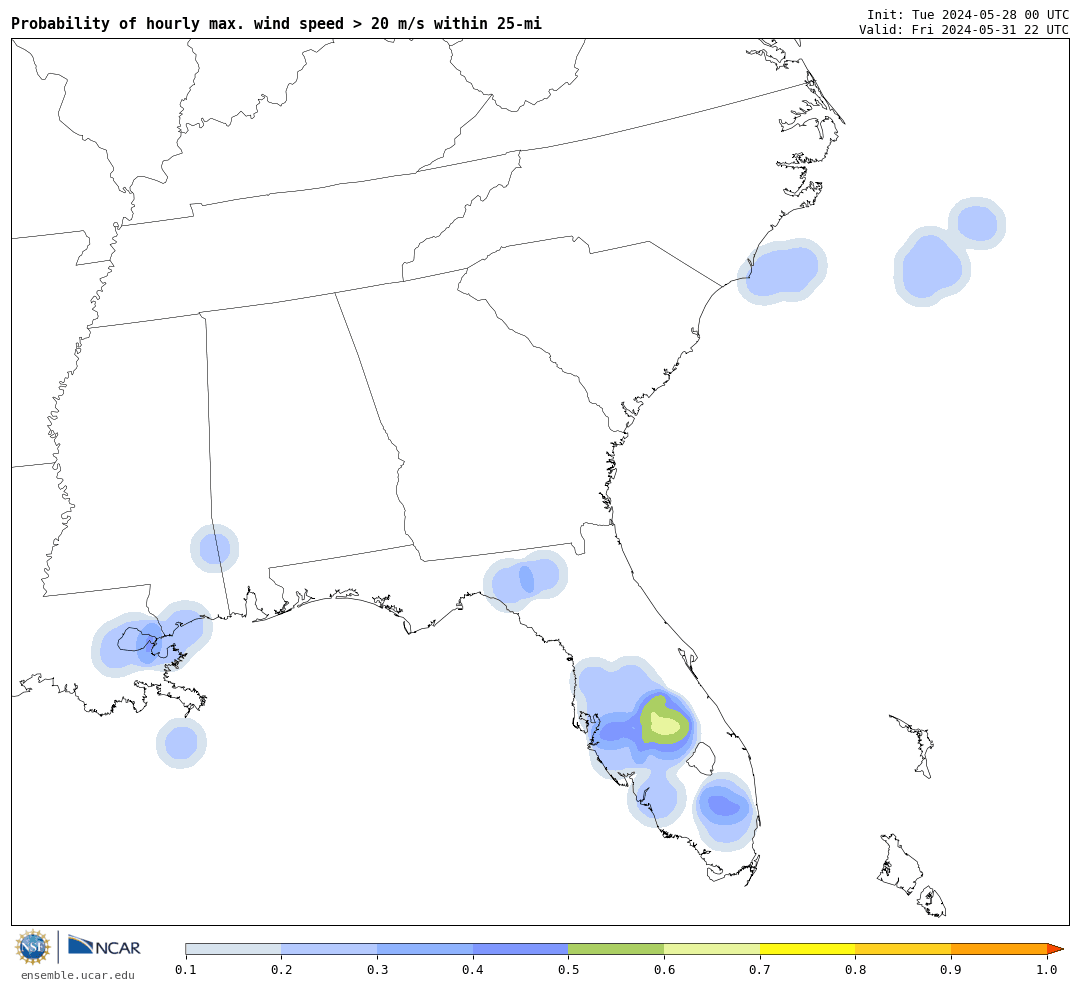The height and width of the screenshot is (988, 1080).
Task: Select the Init time text at top right
Action: coord(968,14)
